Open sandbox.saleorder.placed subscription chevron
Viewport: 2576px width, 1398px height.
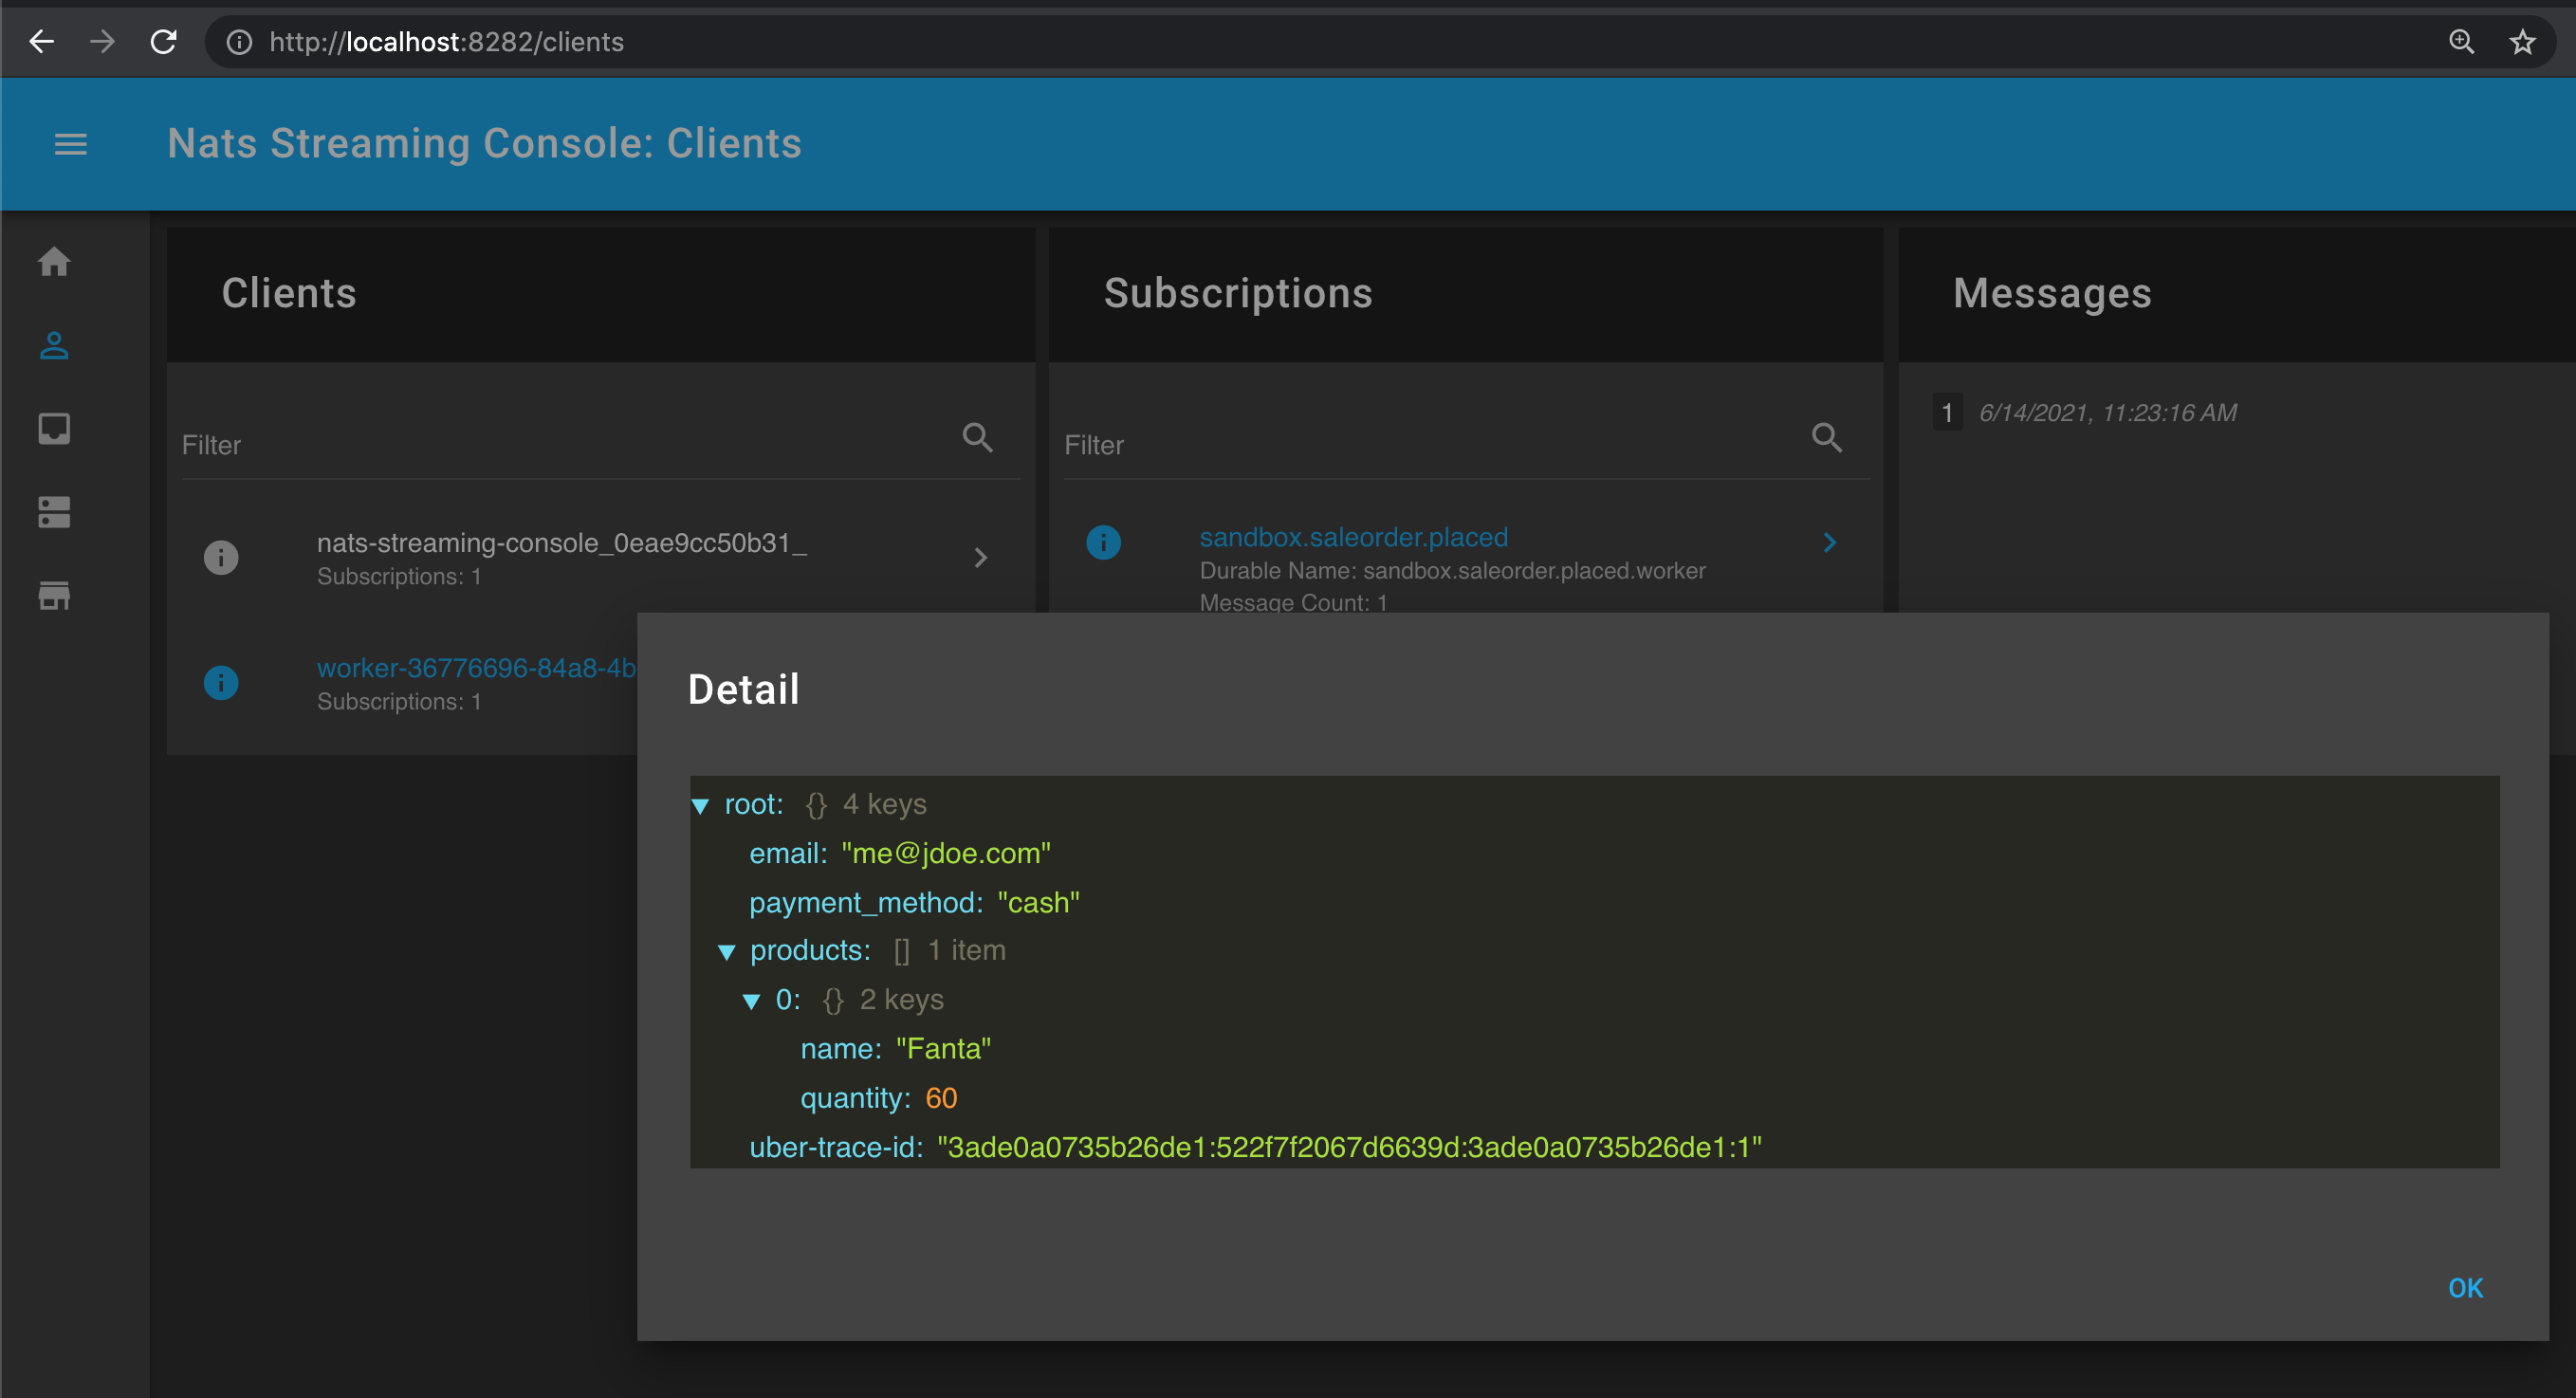(1829, 542)
